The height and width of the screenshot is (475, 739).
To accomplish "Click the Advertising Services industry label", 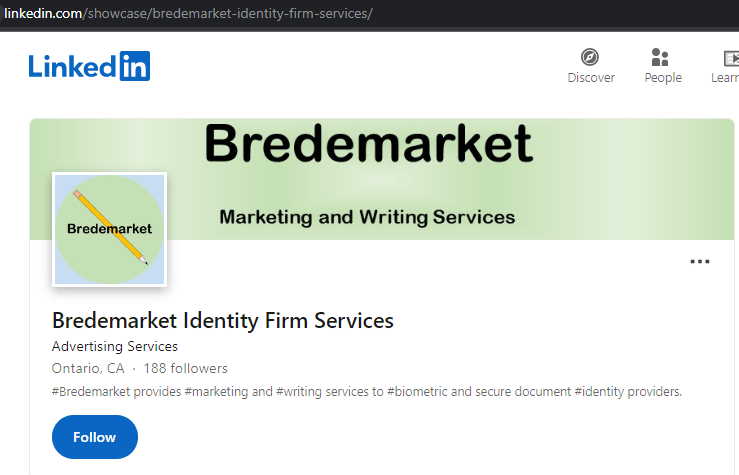I will pos(114,347).
